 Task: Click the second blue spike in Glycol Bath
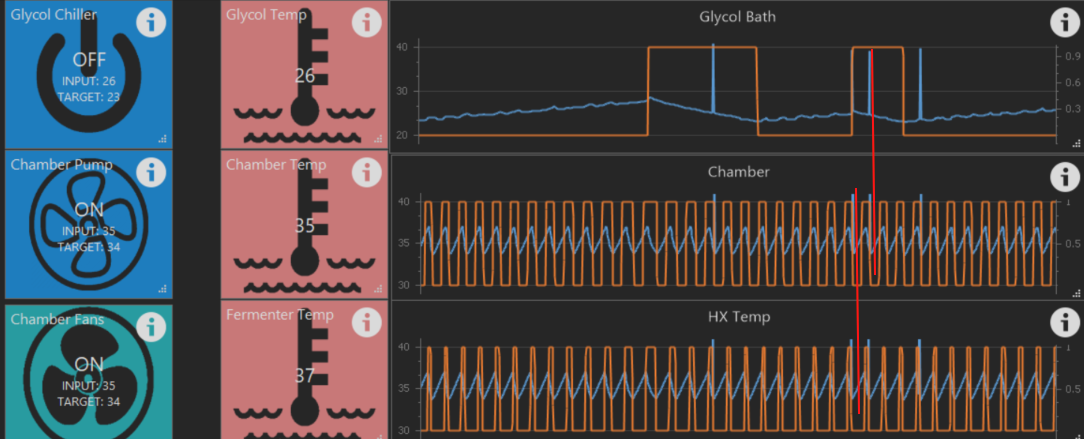869,75
